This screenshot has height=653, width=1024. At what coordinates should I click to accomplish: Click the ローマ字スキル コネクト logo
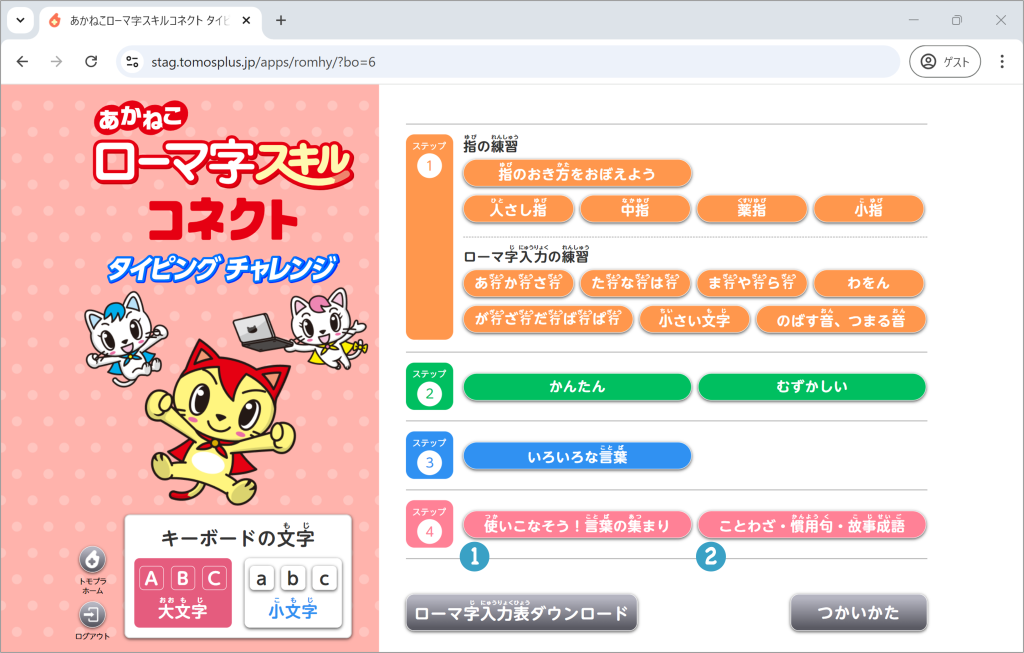point(223,171)
